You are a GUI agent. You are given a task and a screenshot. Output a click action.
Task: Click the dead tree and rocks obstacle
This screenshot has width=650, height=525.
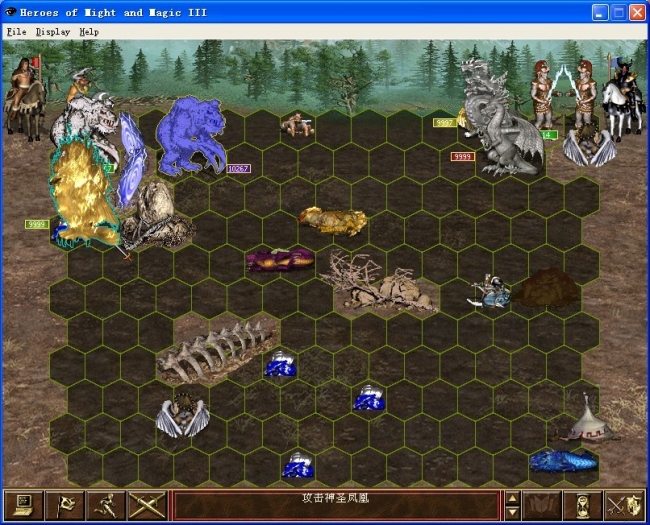pos(379,282)
